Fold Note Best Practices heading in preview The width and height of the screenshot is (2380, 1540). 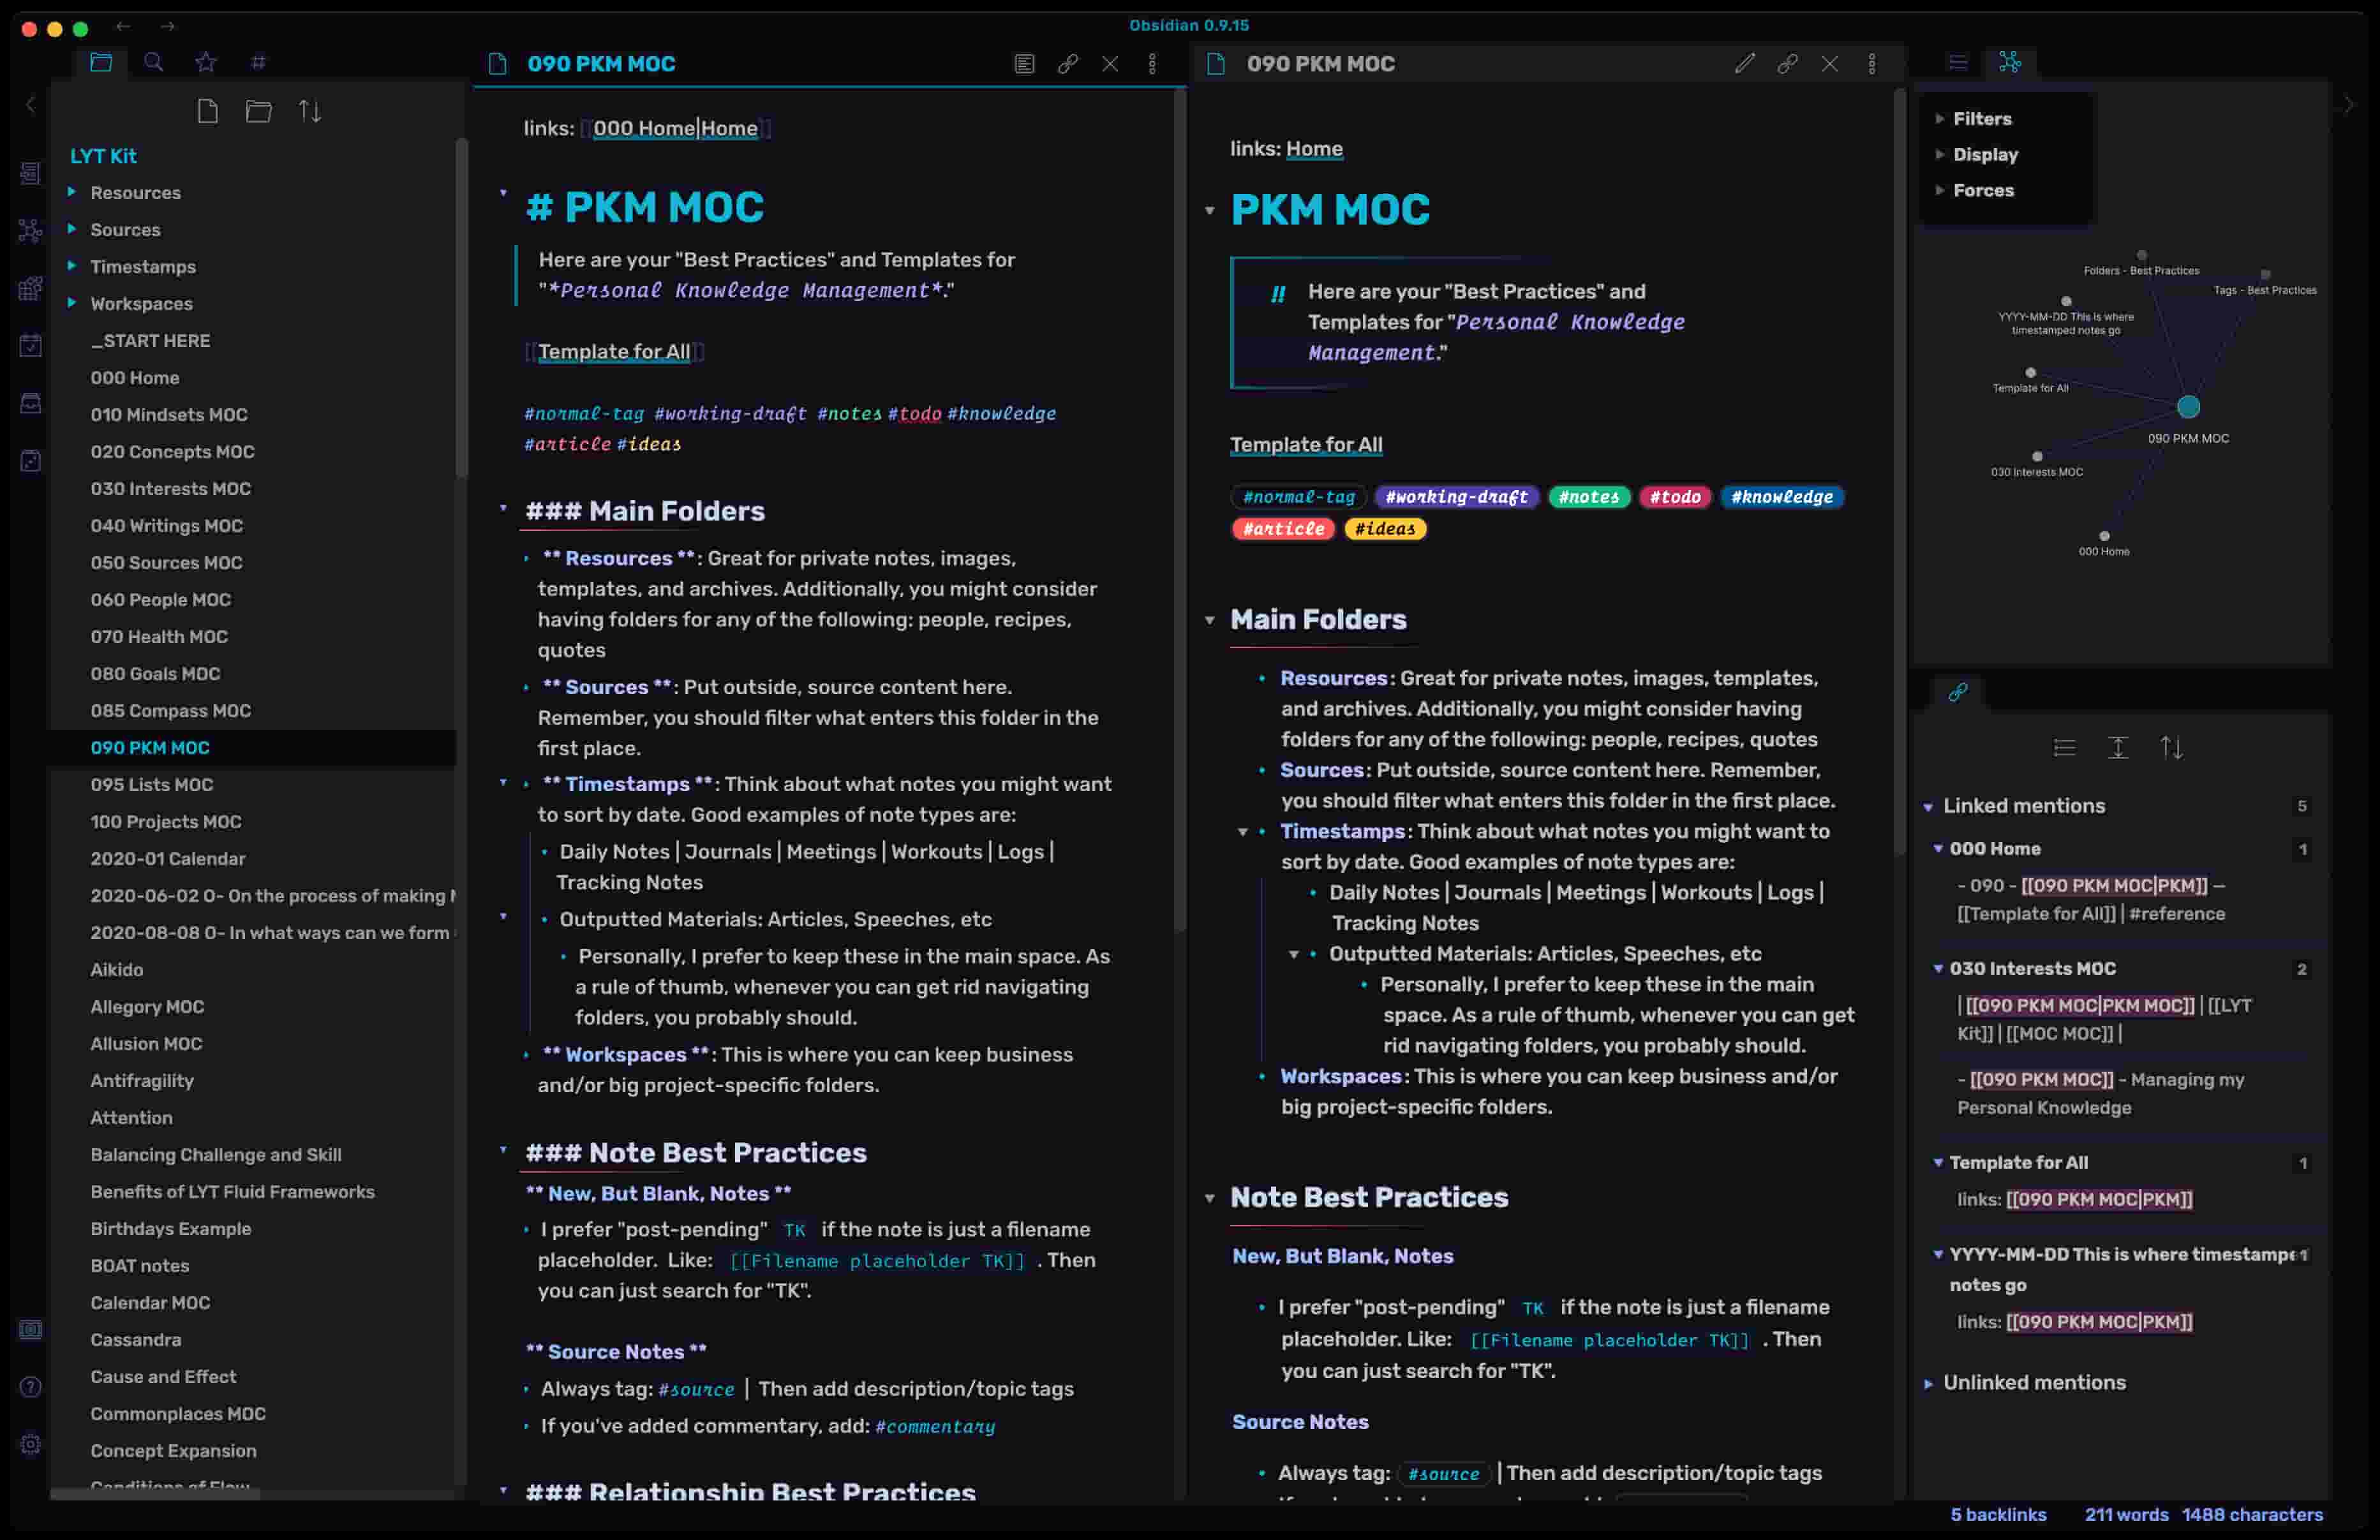1209,1198
